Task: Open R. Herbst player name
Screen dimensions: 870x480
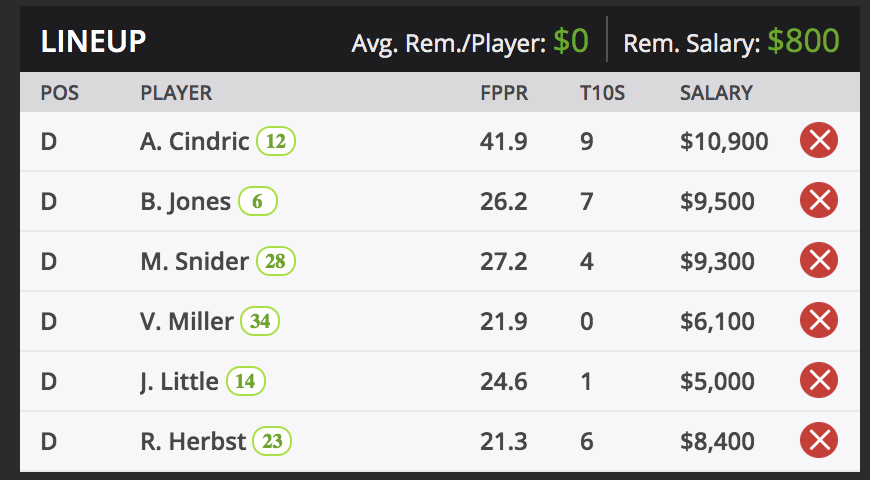Action: tap(193, 442)
